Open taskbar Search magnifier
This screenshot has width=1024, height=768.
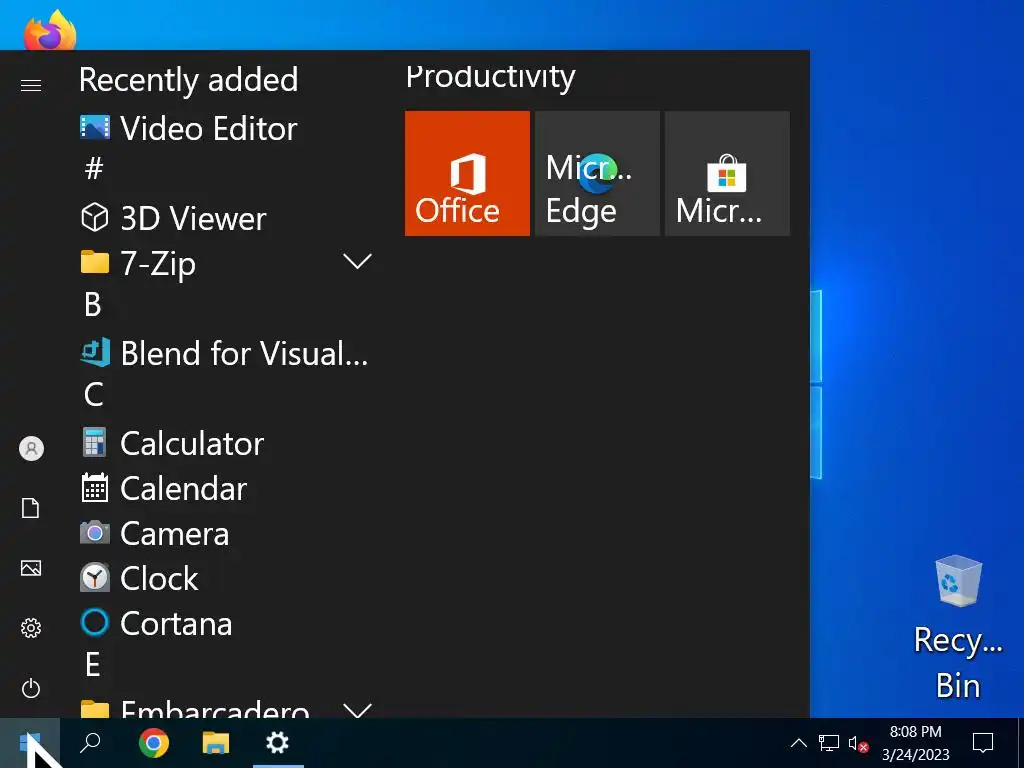pyautogui.click(x=90, y=743)
